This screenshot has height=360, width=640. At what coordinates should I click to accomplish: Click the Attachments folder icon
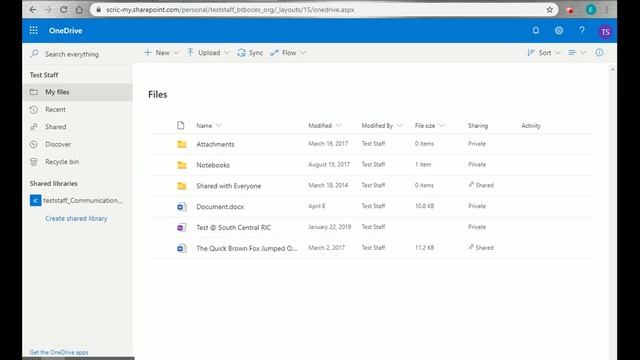(182, 144)
